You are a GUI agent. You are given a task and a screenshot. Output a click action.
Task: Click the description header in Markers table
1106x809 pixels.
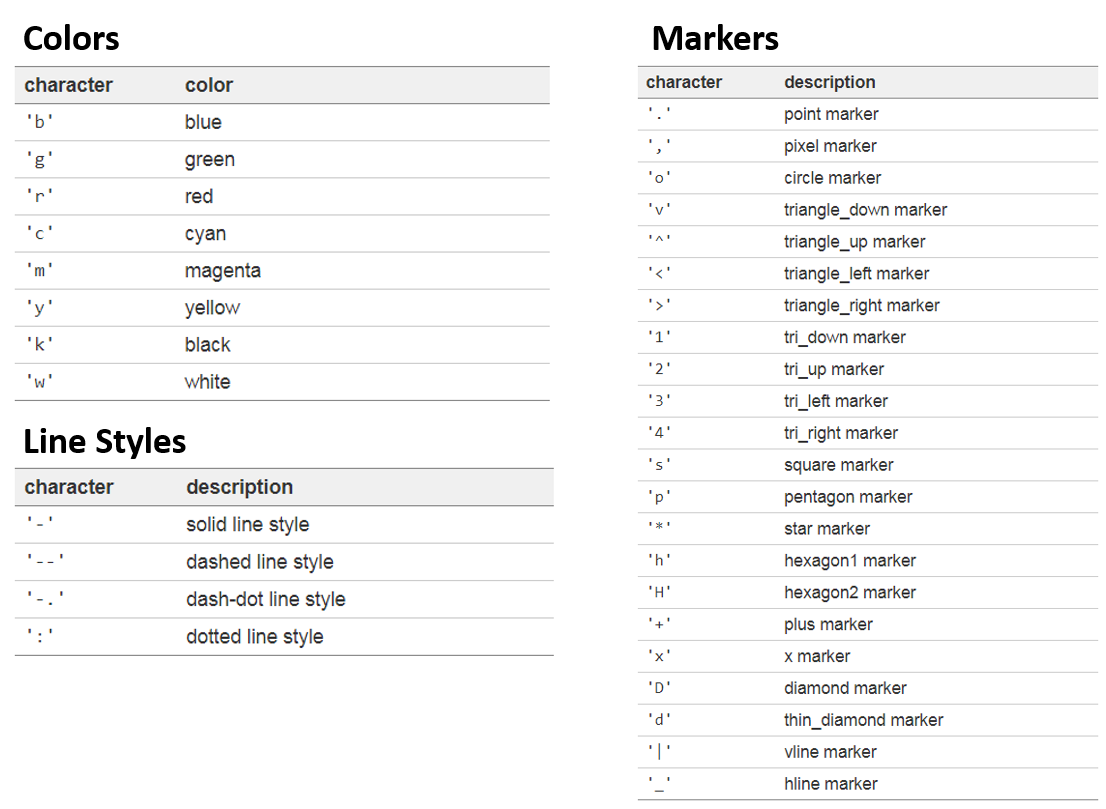830,83
